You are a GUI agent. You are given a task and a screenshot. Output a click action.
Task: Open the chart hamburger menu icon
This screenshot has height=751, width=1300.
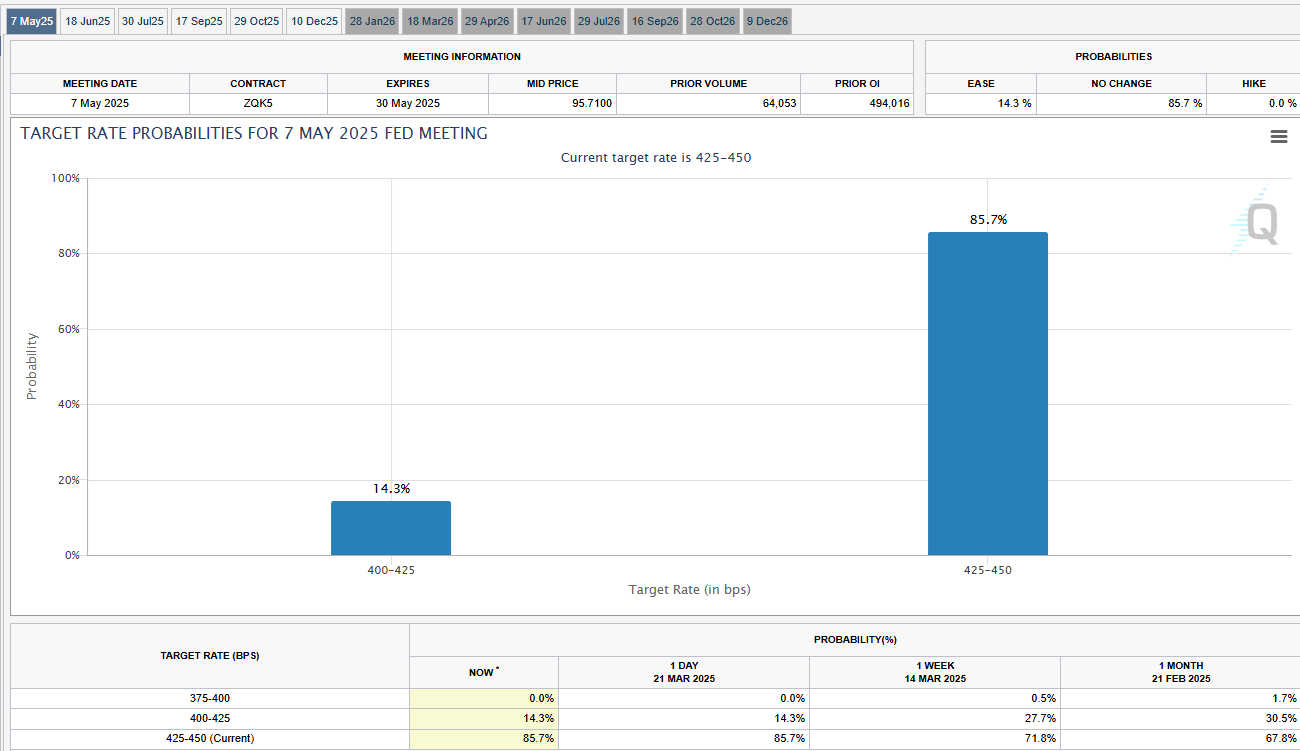click(1278, 137)
